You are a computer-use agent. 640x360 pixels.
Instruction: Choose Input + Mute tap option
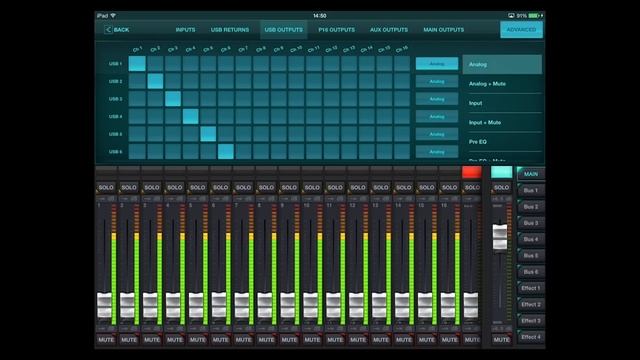coord(502,122)
